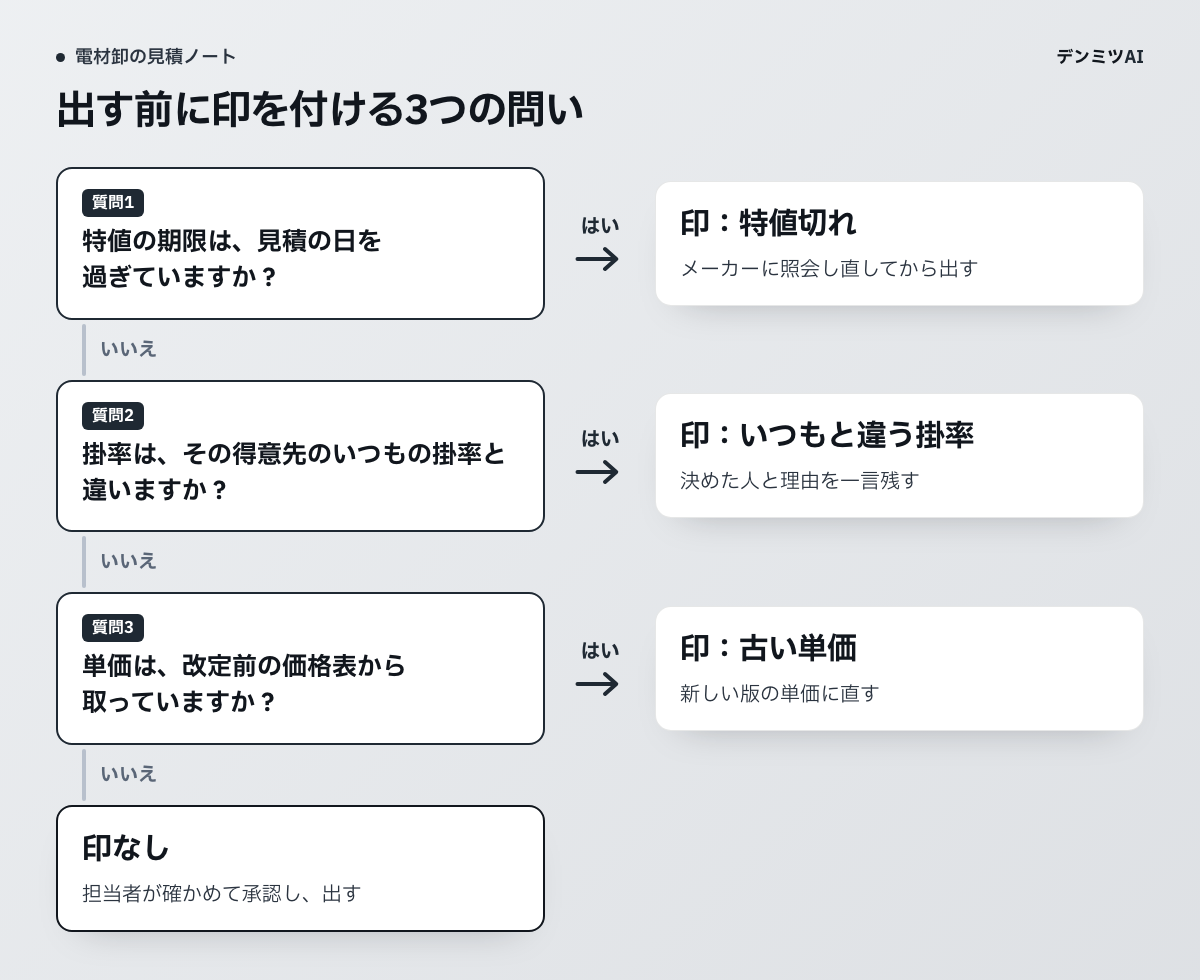Screen dimensions: 1200x980
Task: Click the いいえ label below 質問2
Action: pyautogui.click(x=128, y=561)
